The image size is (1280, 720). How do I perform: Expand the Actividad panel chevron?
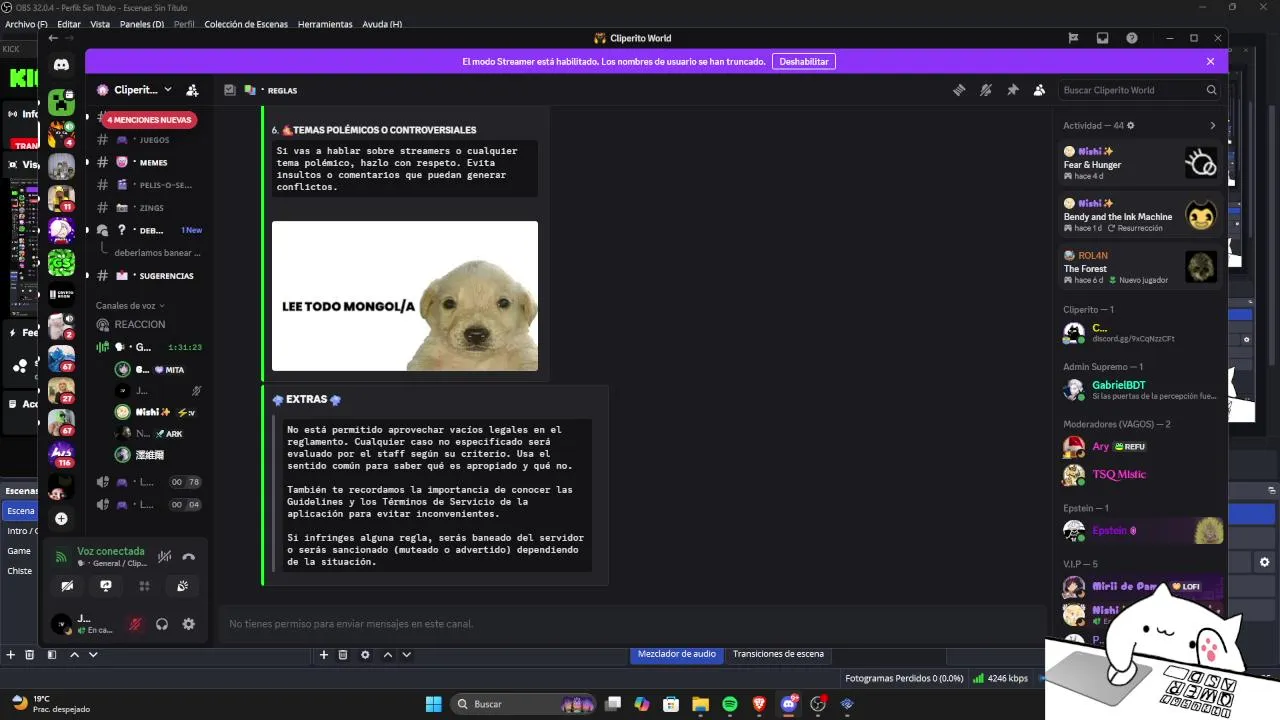(1213, 126)
